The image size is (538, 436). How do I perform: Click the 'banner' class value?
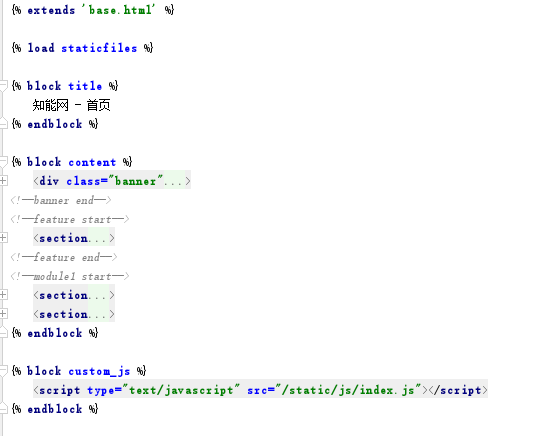[136, 181]
